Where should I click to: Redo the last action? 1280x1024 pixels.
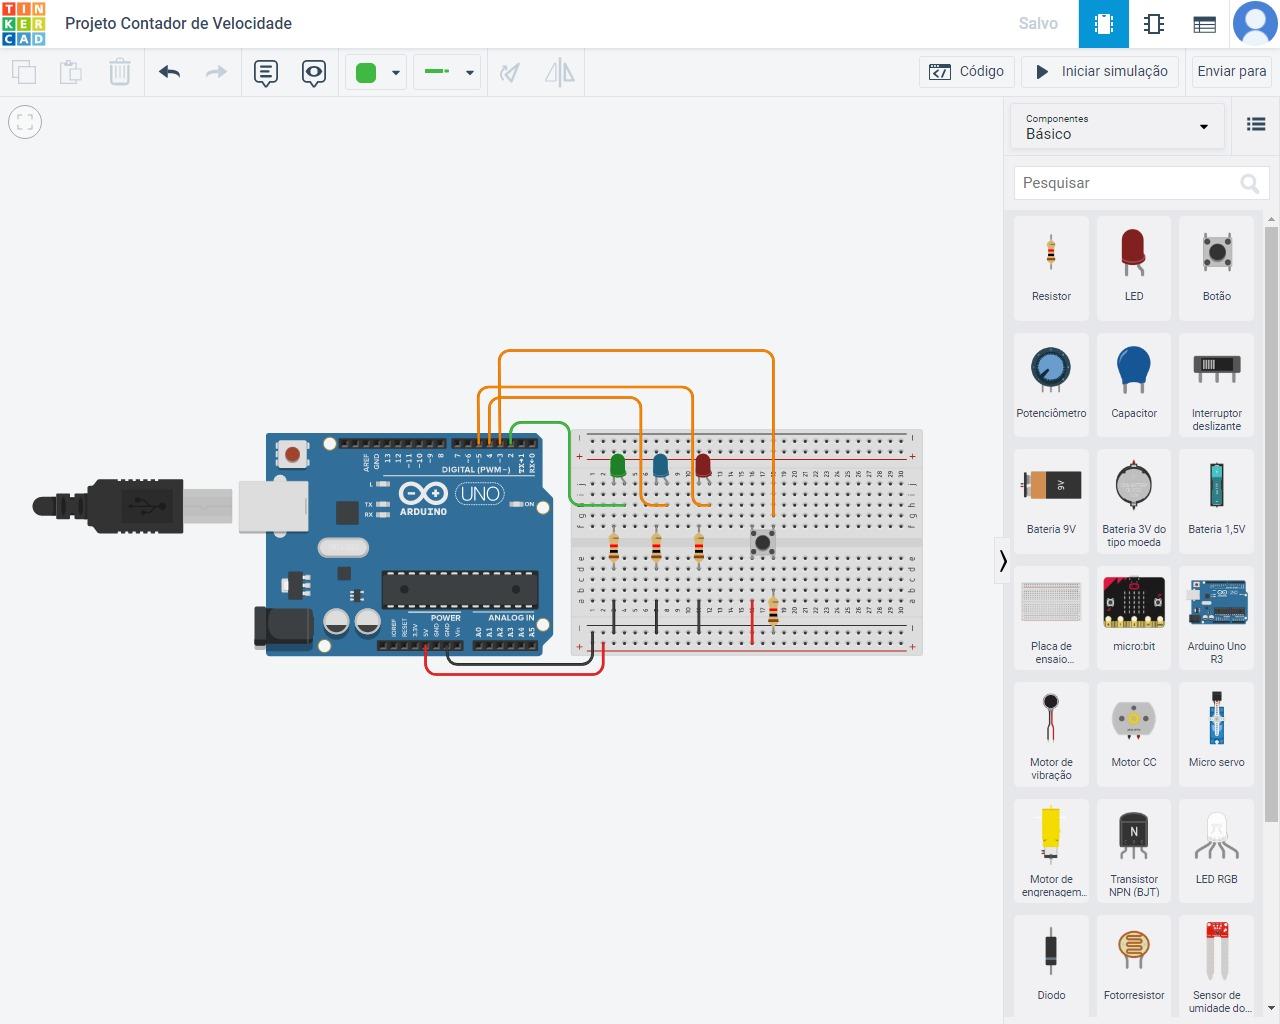[x=216, y=72]
